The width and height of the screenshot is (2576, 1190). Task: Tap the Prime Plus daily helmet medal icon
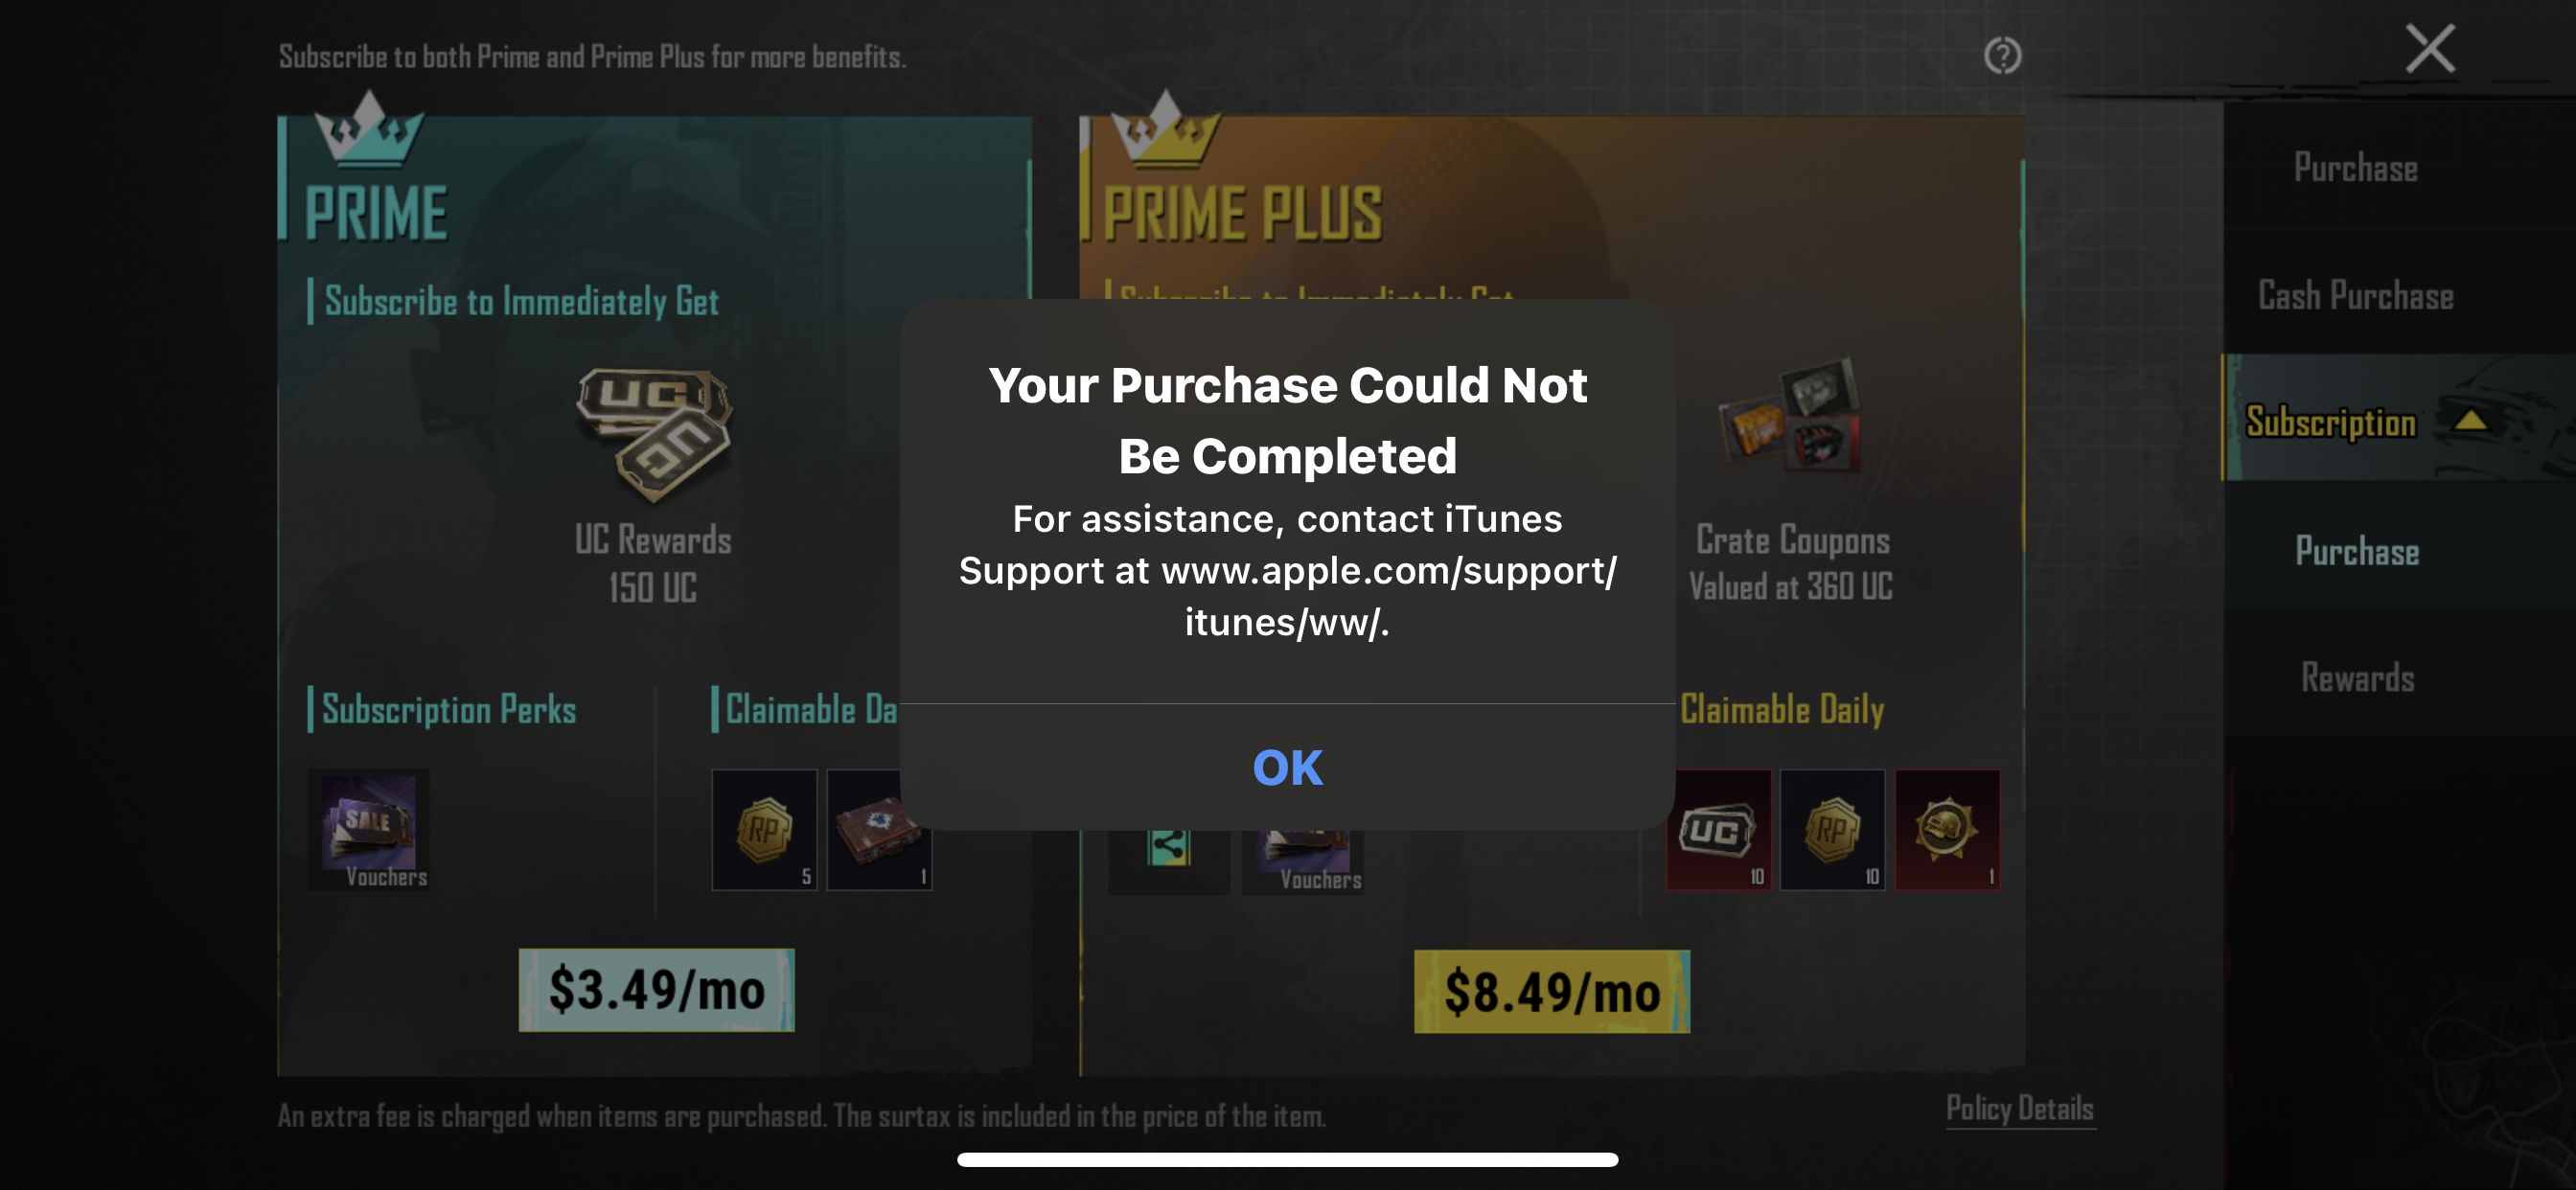click(1947, 829)
